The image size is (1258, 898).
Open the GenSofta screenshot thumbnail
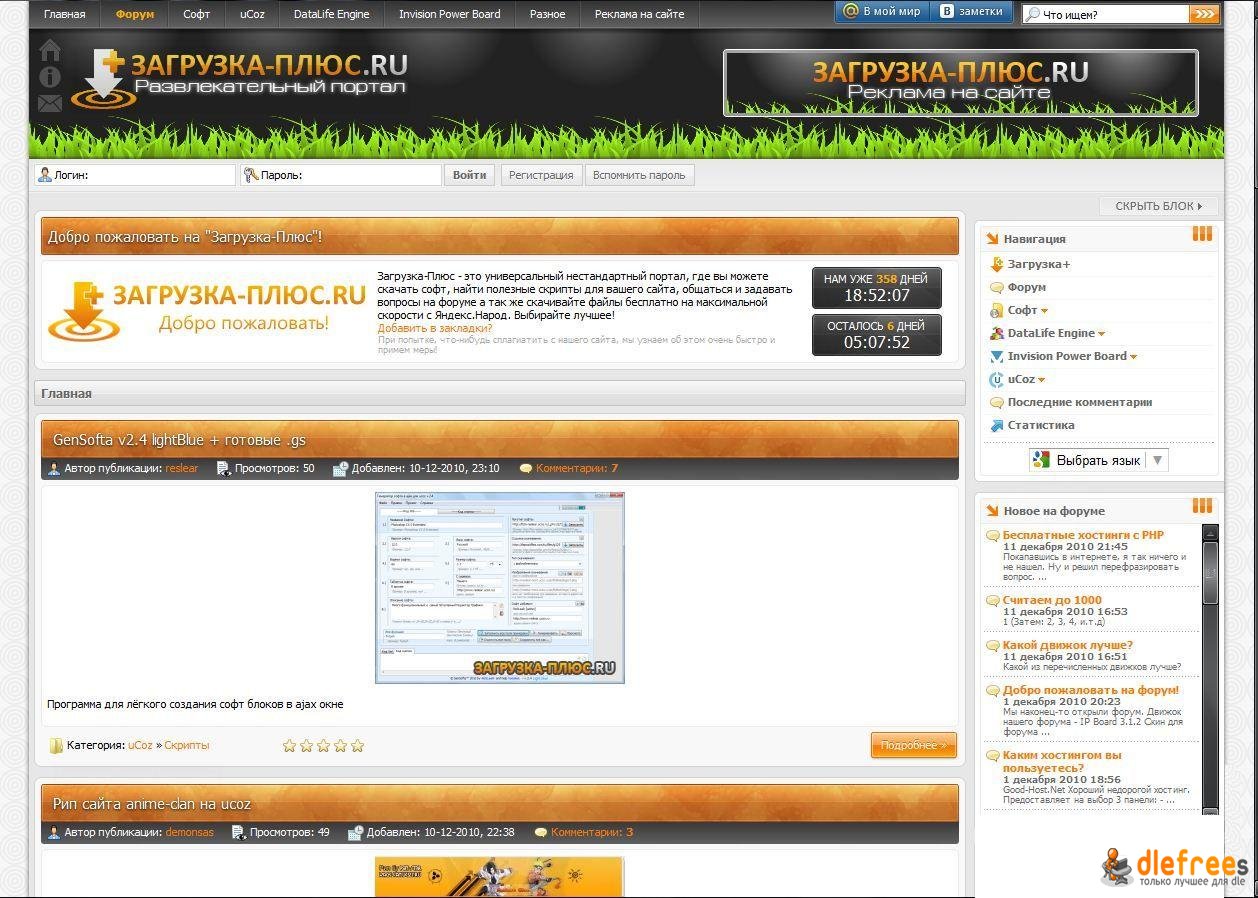tap(499, 588)
